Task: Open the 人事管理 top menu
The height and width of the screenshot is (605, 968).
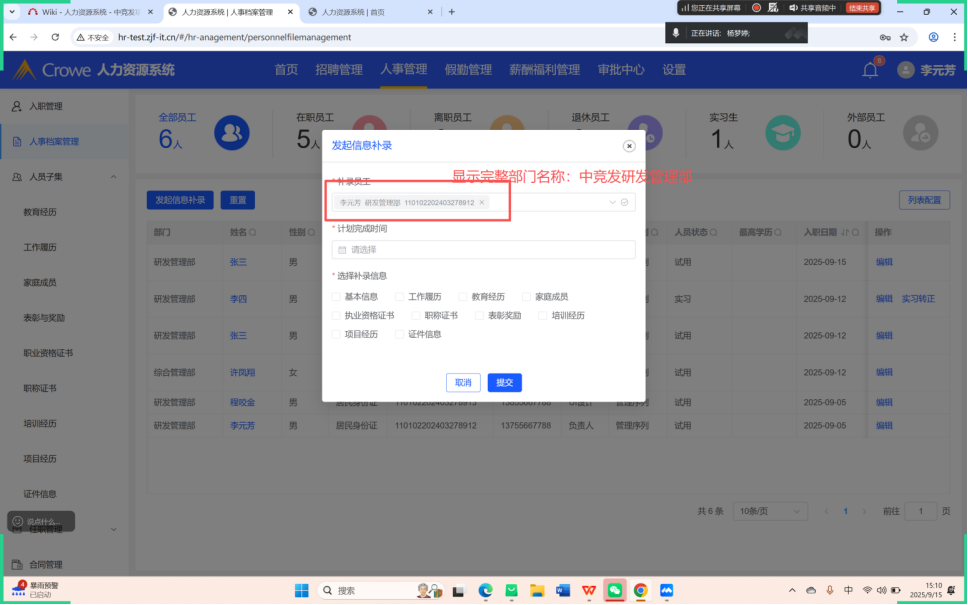Action: (404, 70)
